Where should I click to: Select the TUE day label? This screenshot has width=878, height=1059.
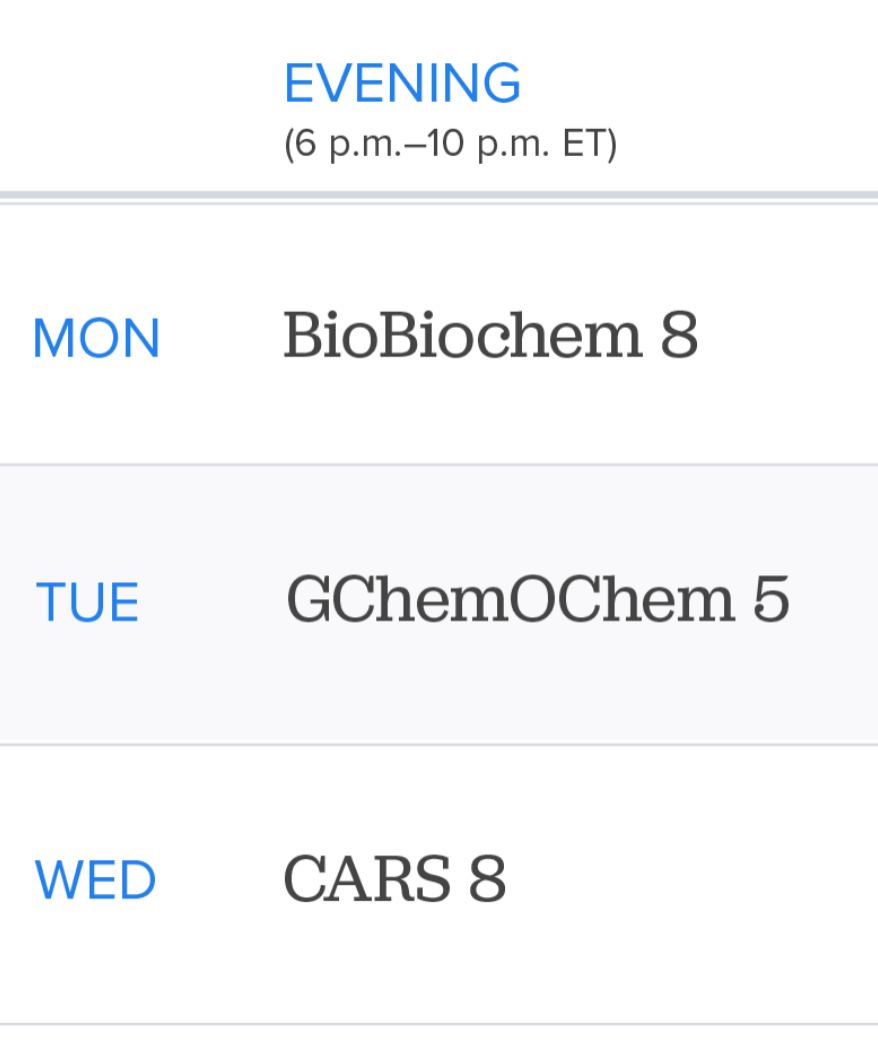[87, 603]
